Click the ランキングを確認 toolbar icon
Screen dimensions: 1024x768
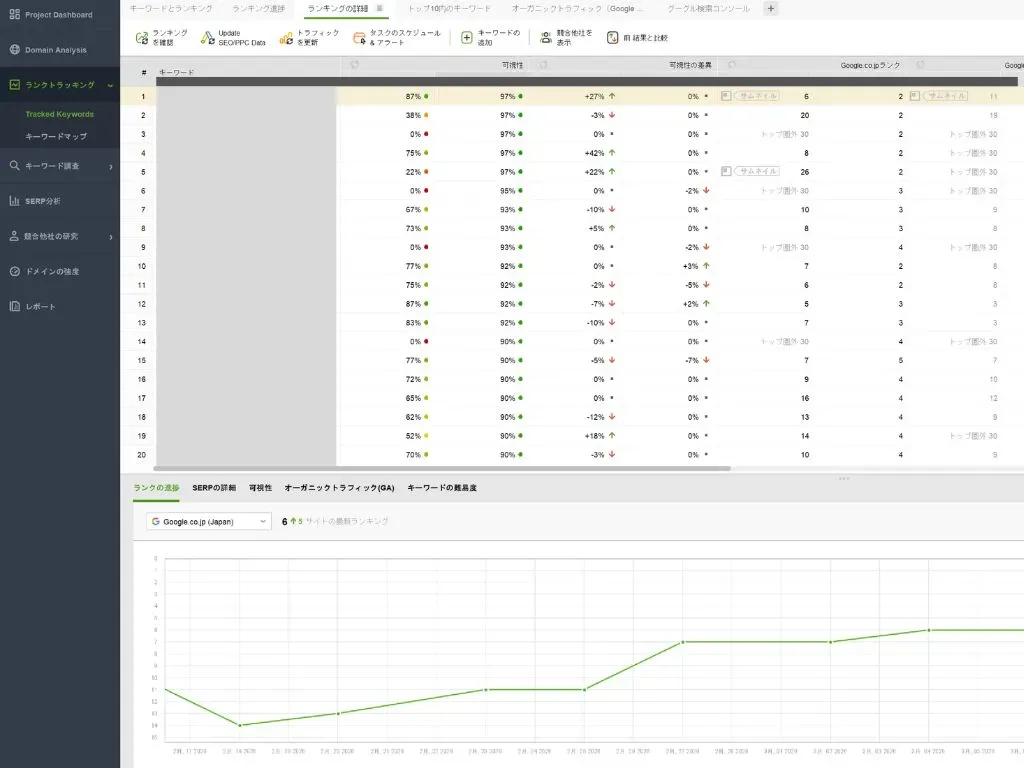[142, 38]
